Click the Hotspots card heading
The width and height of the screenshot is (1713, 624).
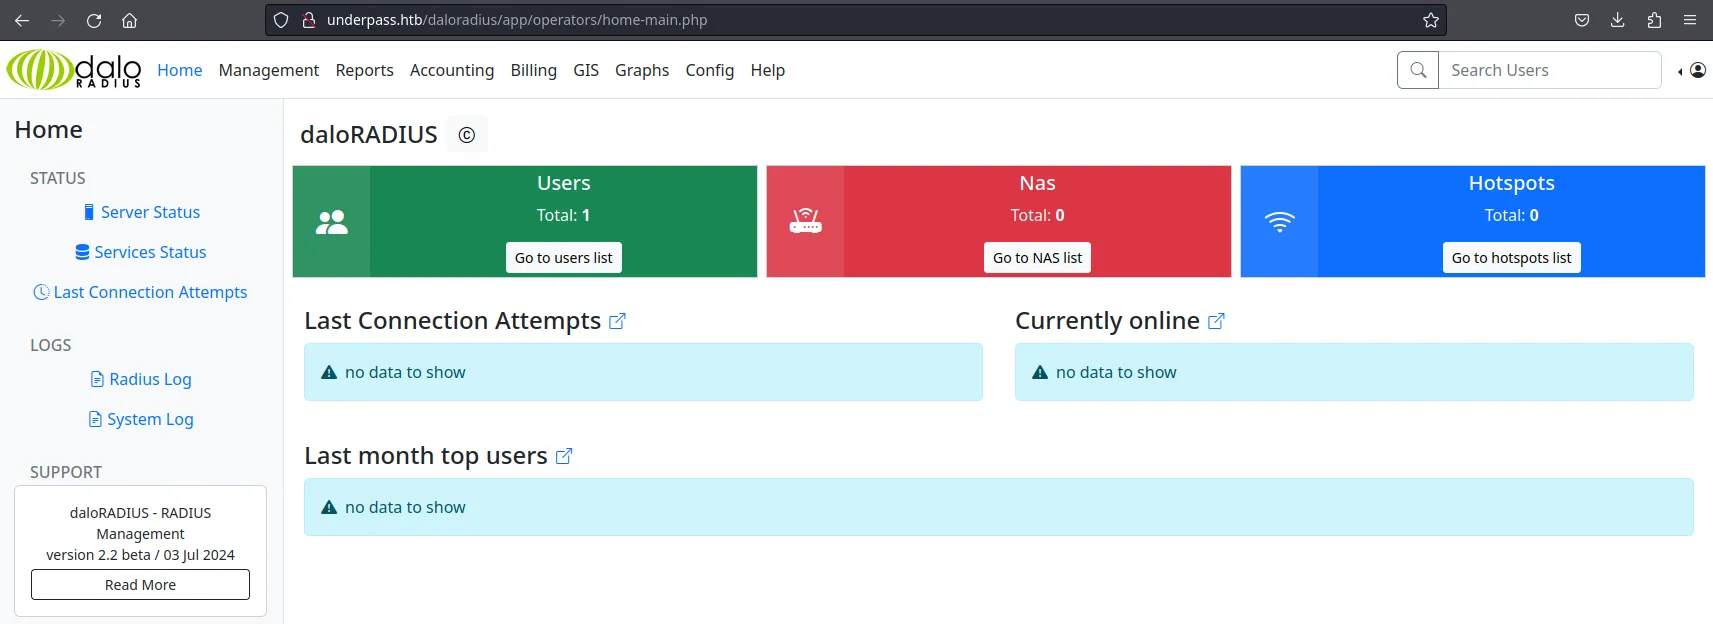[1512, 183]
